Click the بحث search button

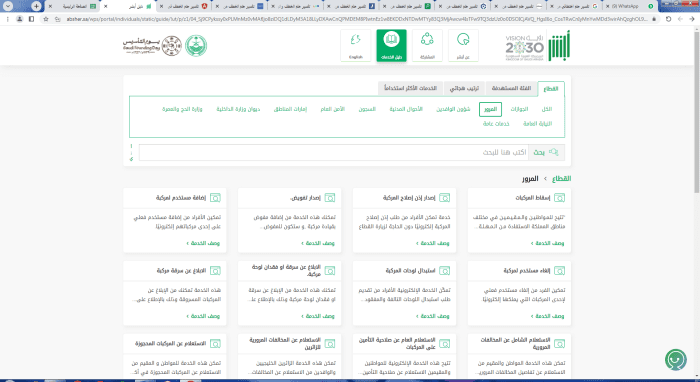click(546, 152)
